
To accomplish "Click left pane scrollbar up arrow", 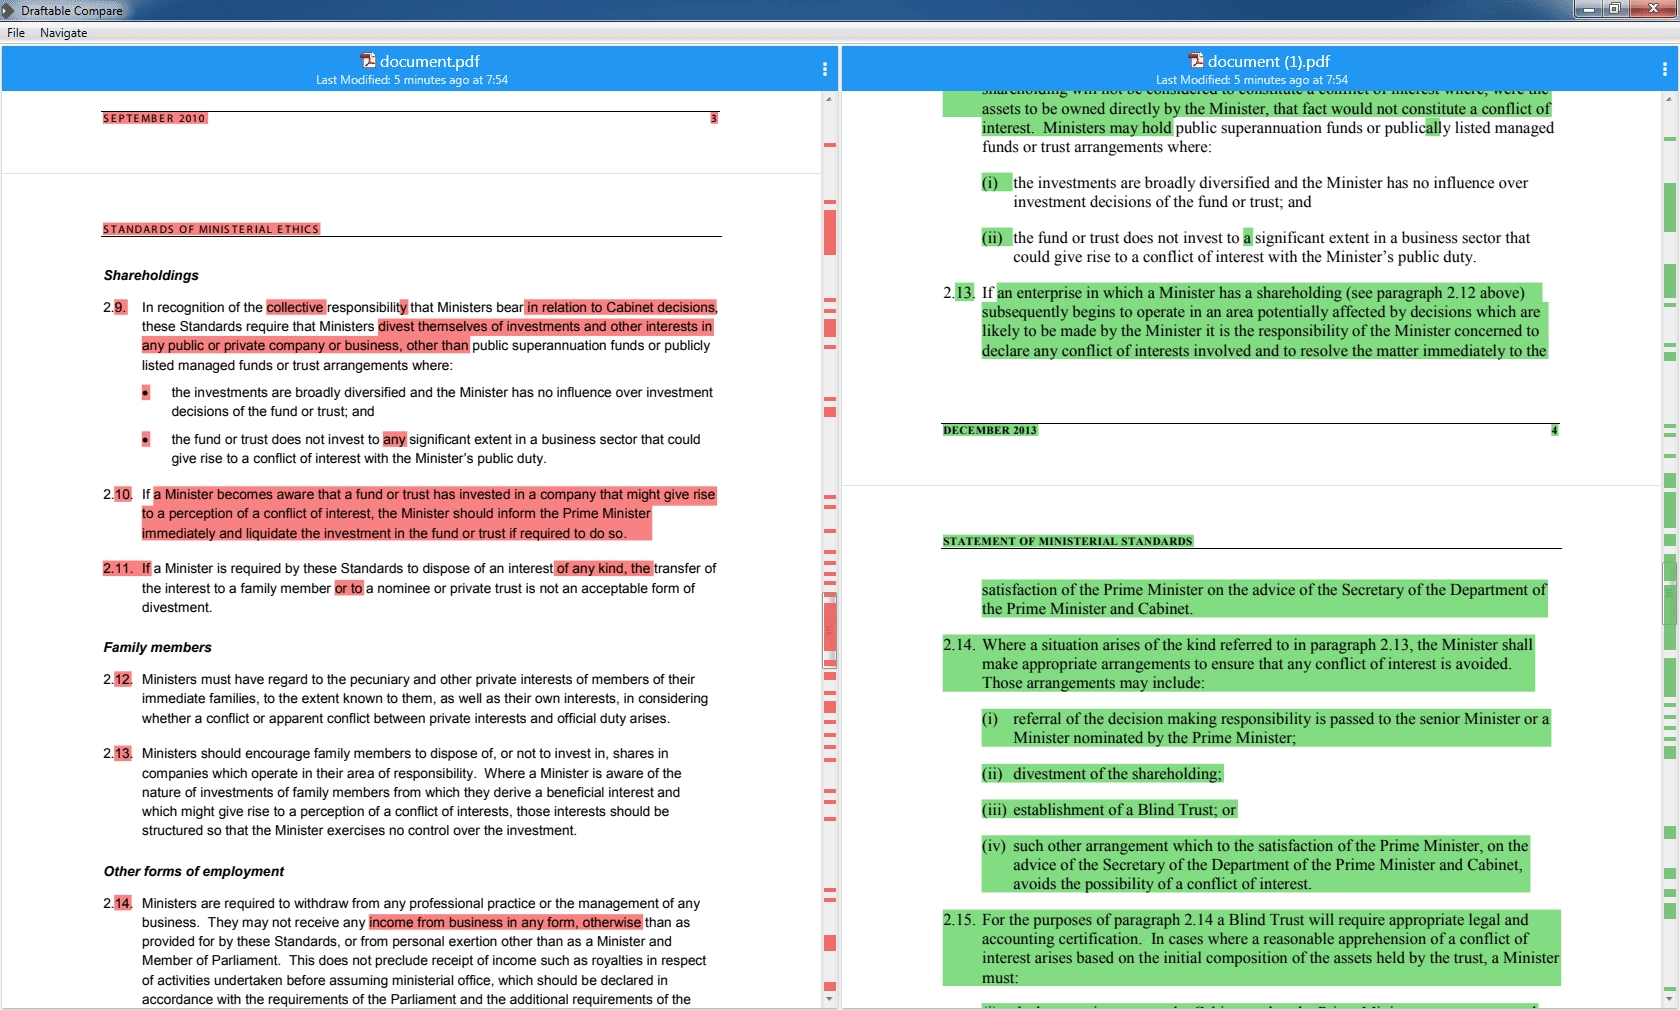I will coord(829,98).
